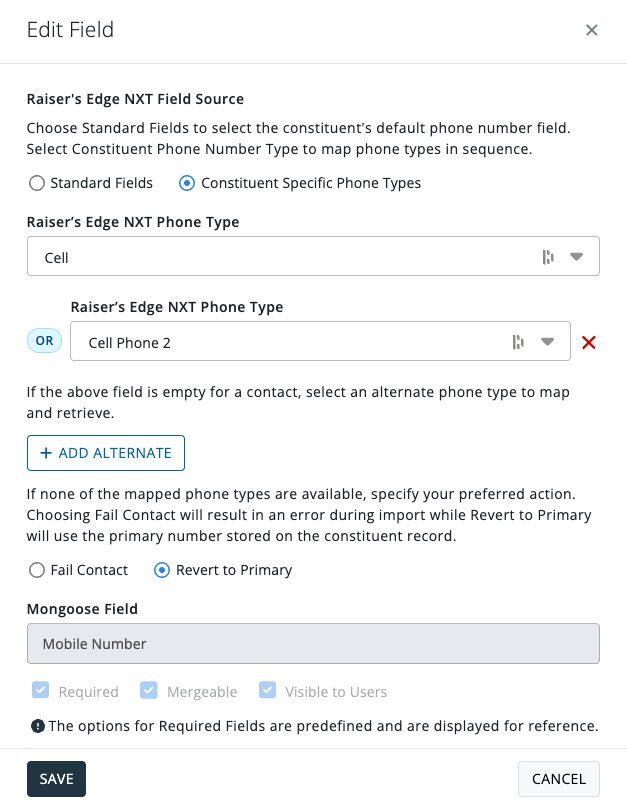Toggle the Visible to Users checkbox
This screenshot has width=627, height=808.
coord(267,690)
